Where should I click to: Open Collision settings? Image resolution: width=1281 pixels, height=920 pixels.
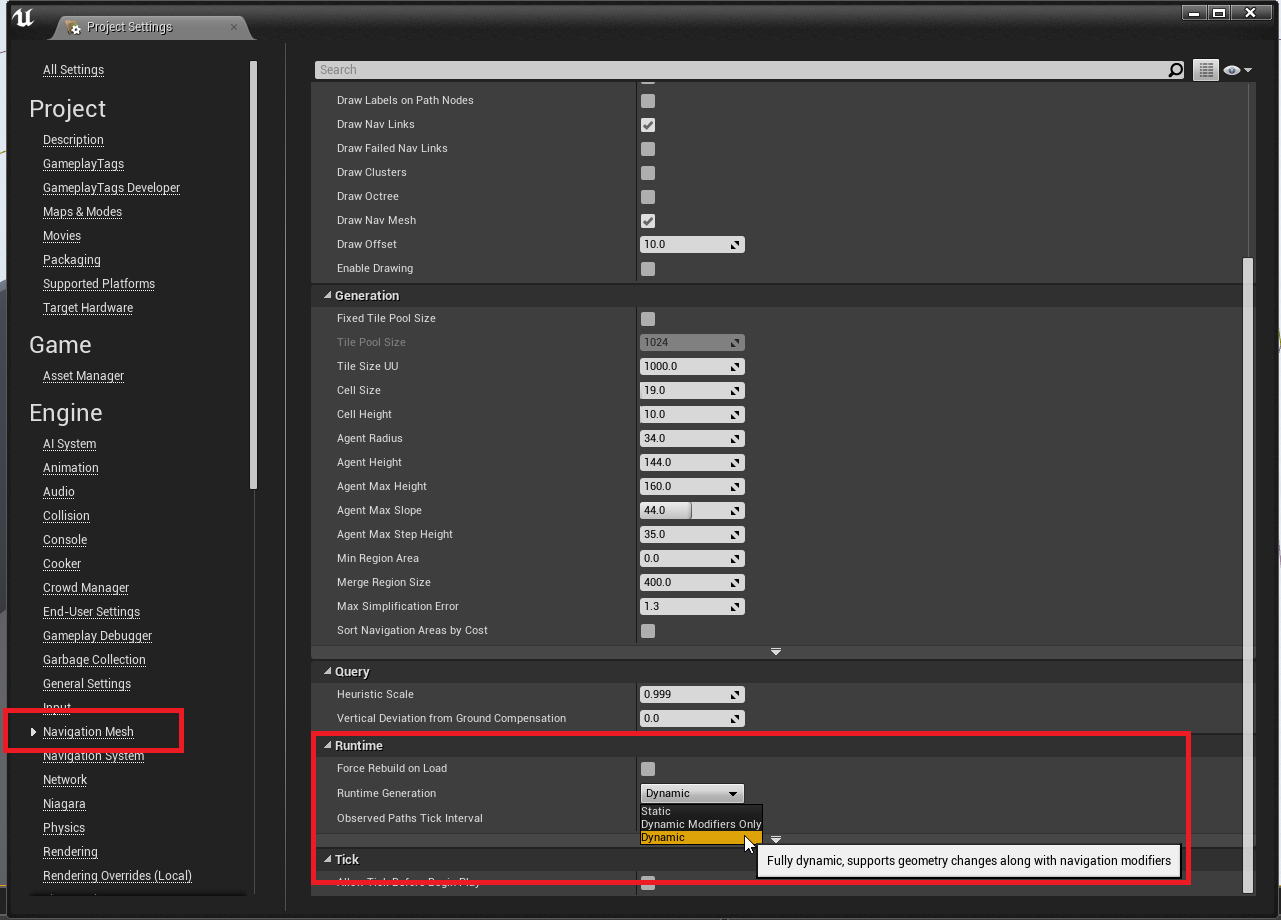tap(66, 516)
